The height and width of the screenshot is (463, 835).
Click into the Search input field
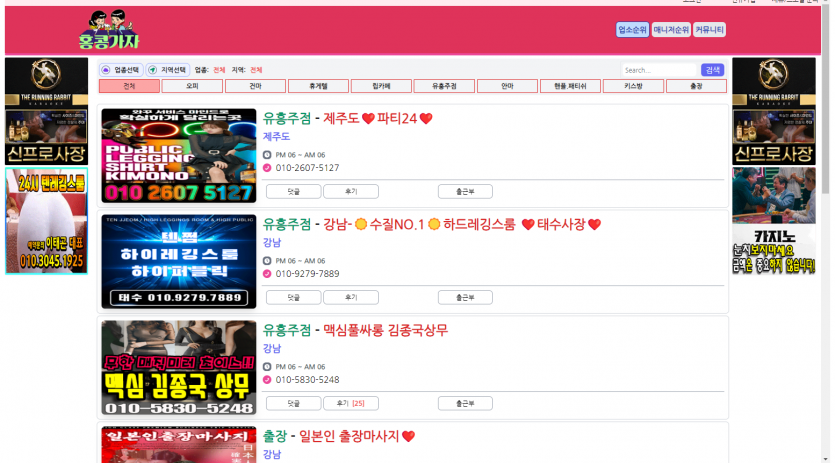[x=659, y=70]
